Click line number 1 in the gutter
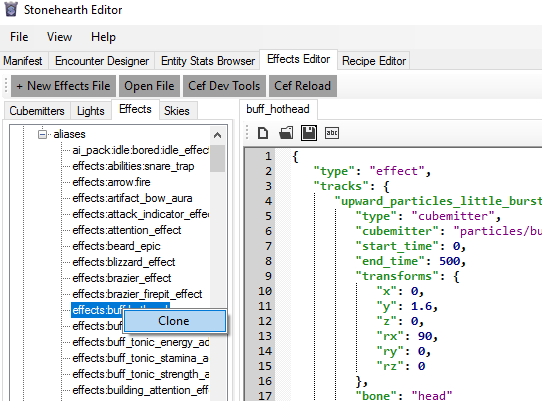 click(268, 156)
